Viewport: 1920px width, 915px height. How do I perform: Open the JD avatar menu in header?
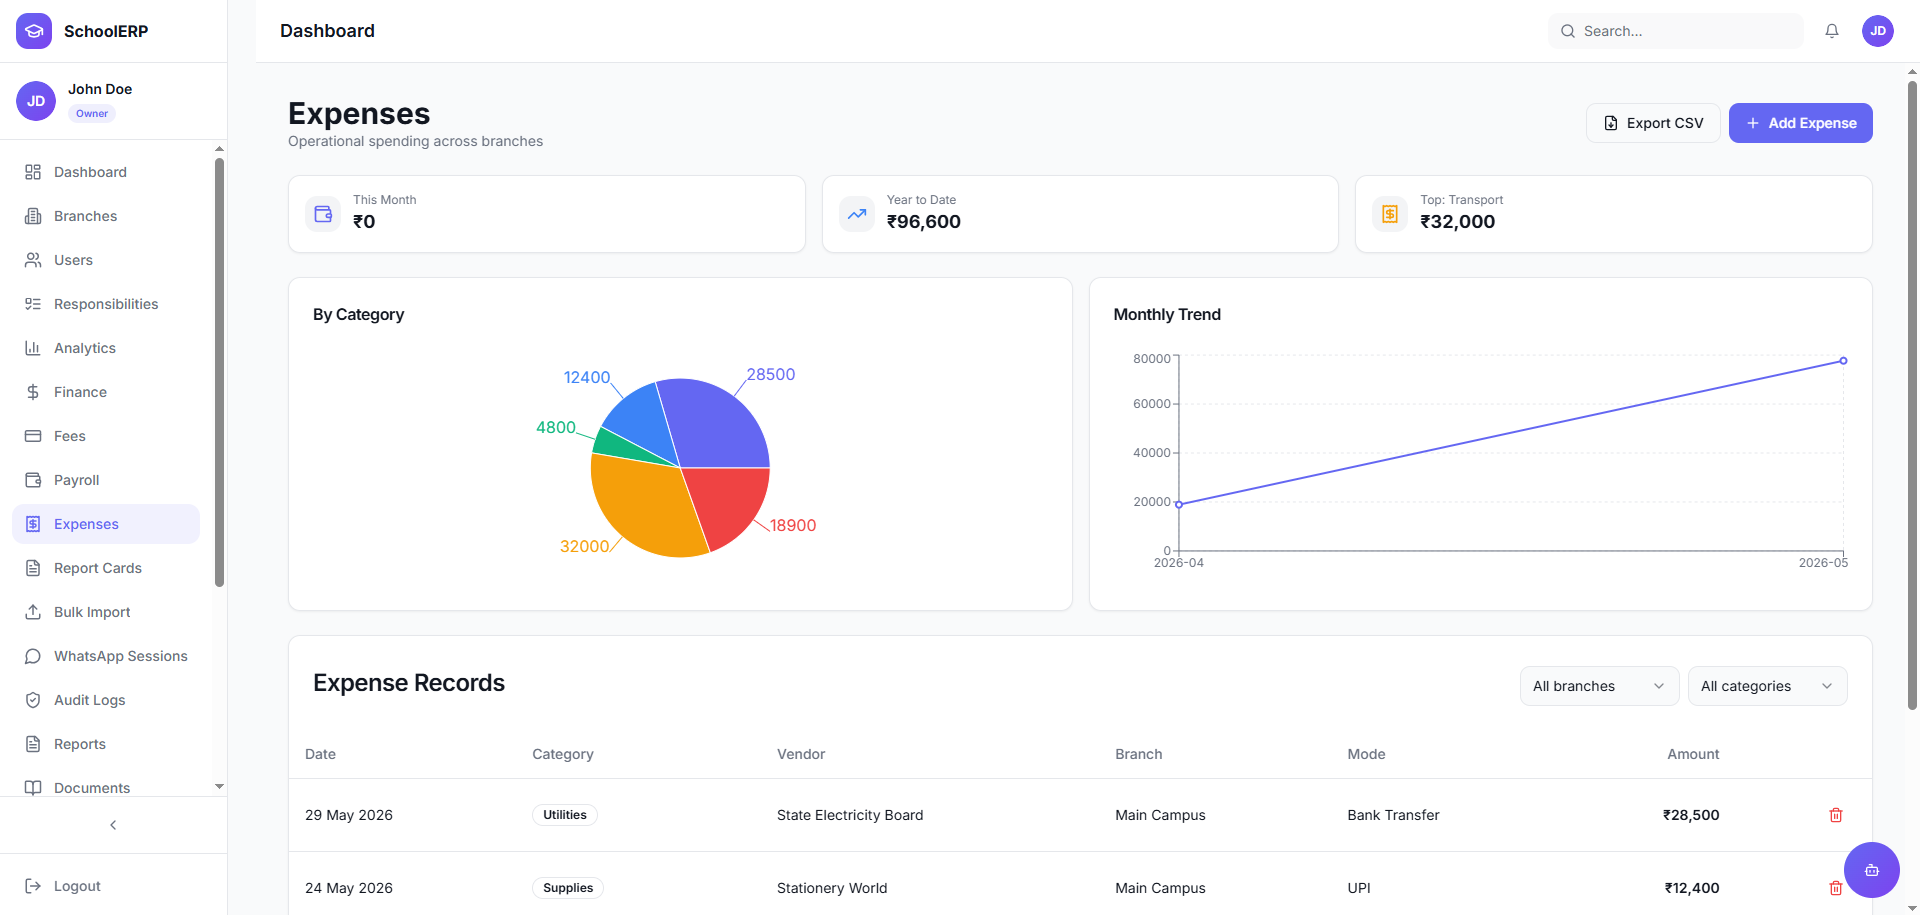1878,31
